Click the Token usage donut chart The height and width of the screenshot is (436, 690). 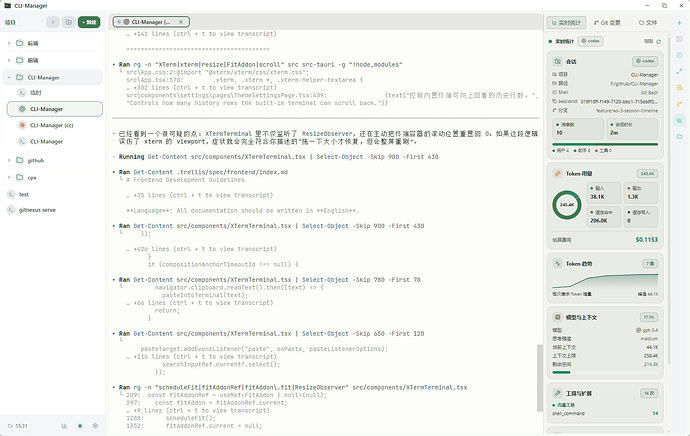click(x=567, y=205)
